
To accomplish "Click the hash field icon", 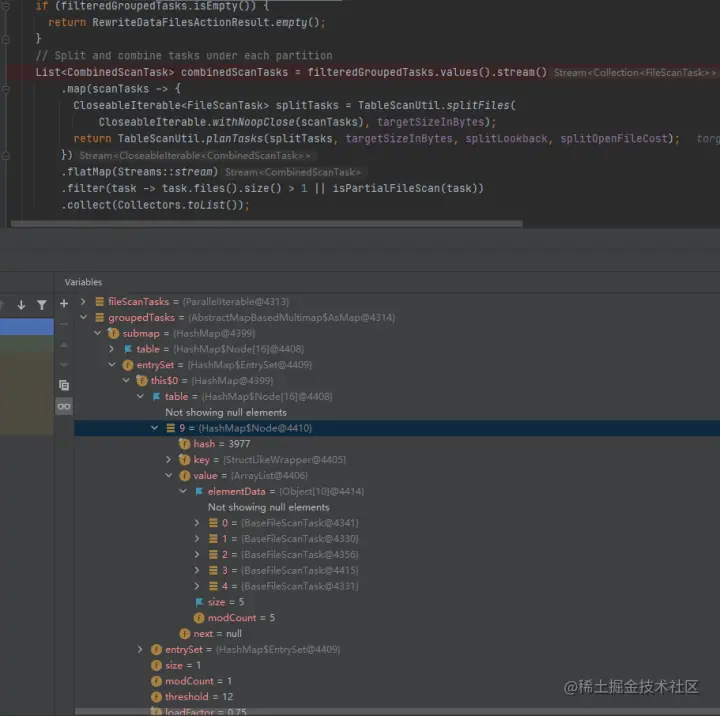I will (x=185, y=444).
